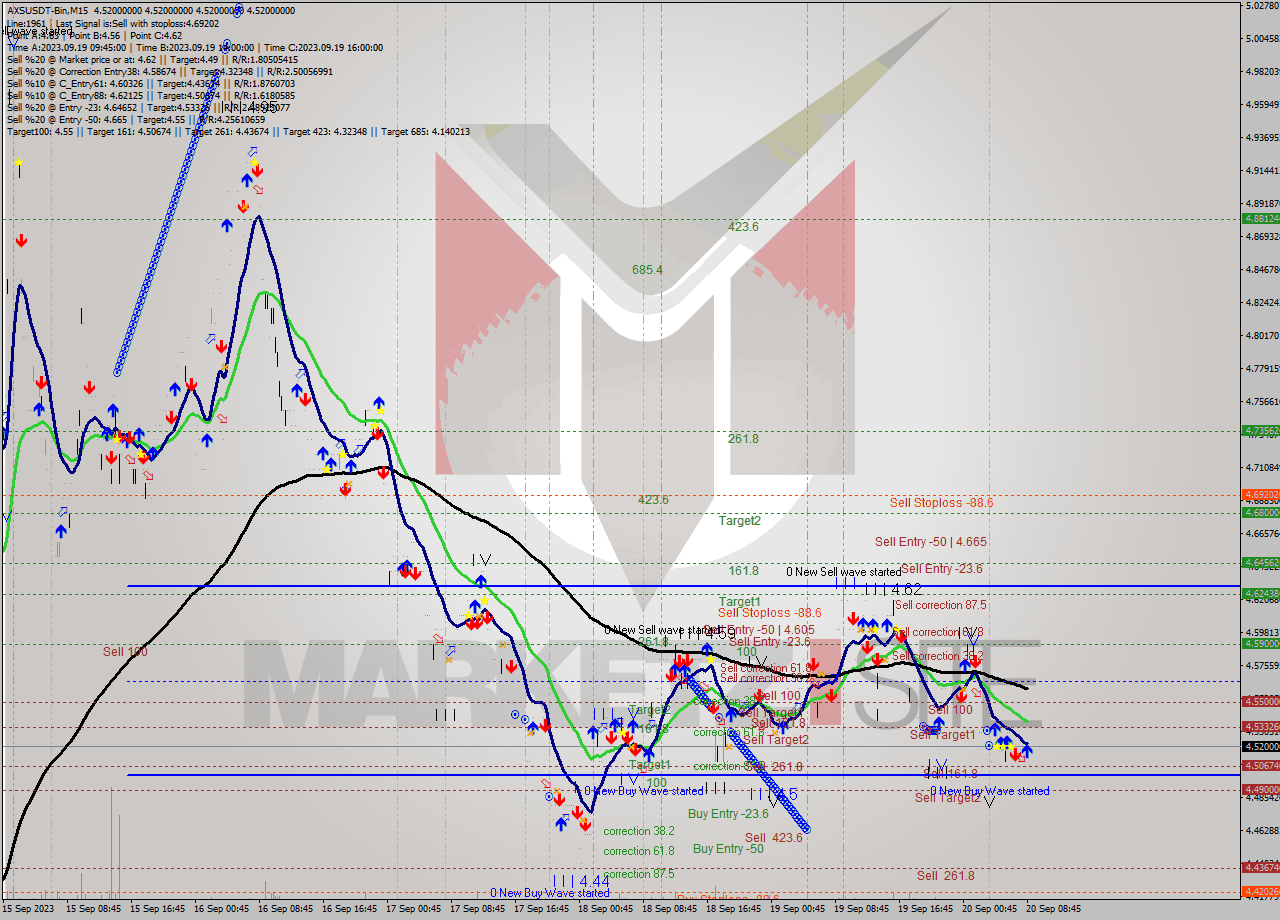Click the 4.95949 price axis label
This screenshot has width=1280, height=920.
click(x=1262, y=104)
